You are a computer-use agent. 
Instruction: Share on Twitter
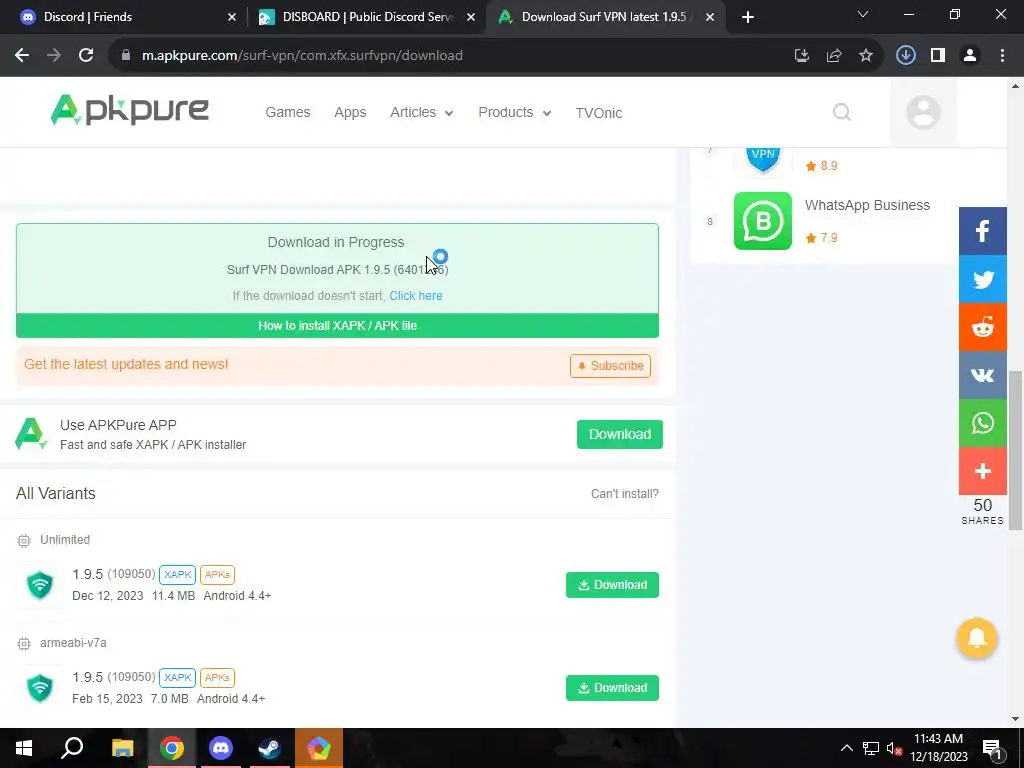click(x=982, y=280)
